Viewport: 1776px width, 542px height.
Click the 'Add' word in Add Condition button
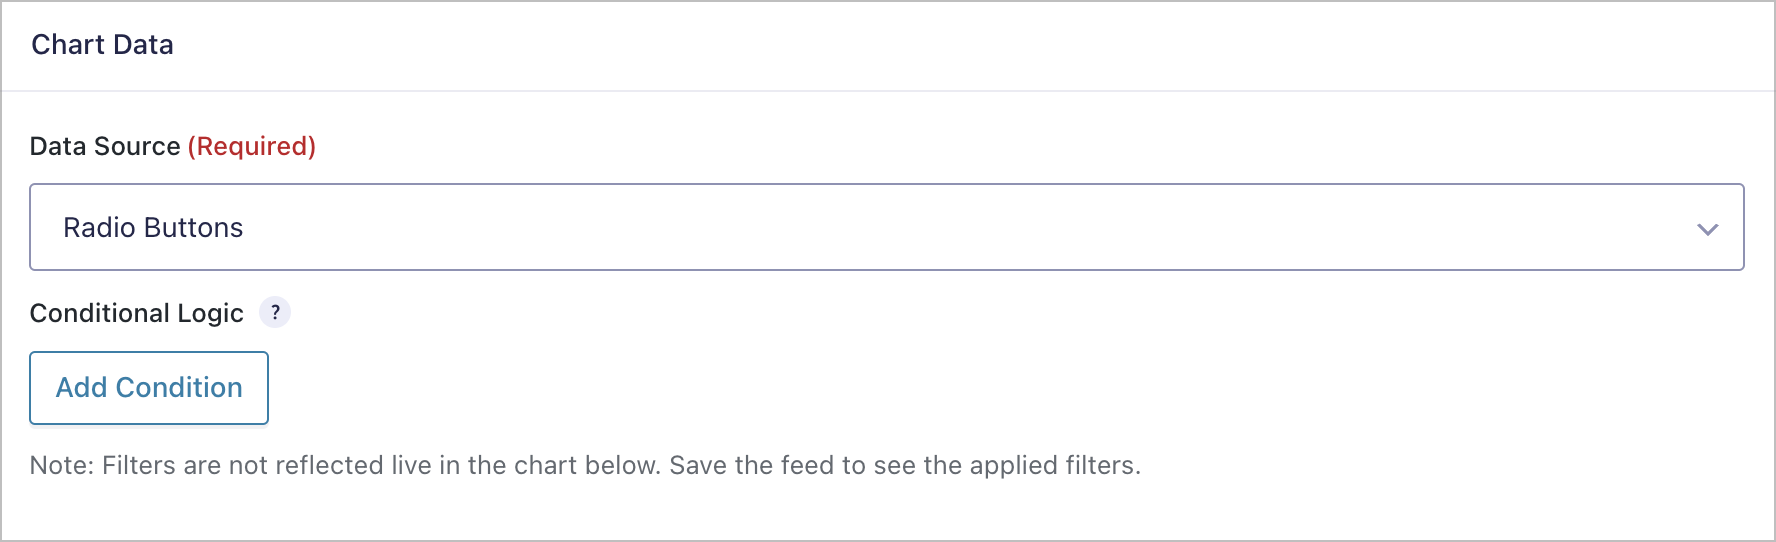point(81,388)
